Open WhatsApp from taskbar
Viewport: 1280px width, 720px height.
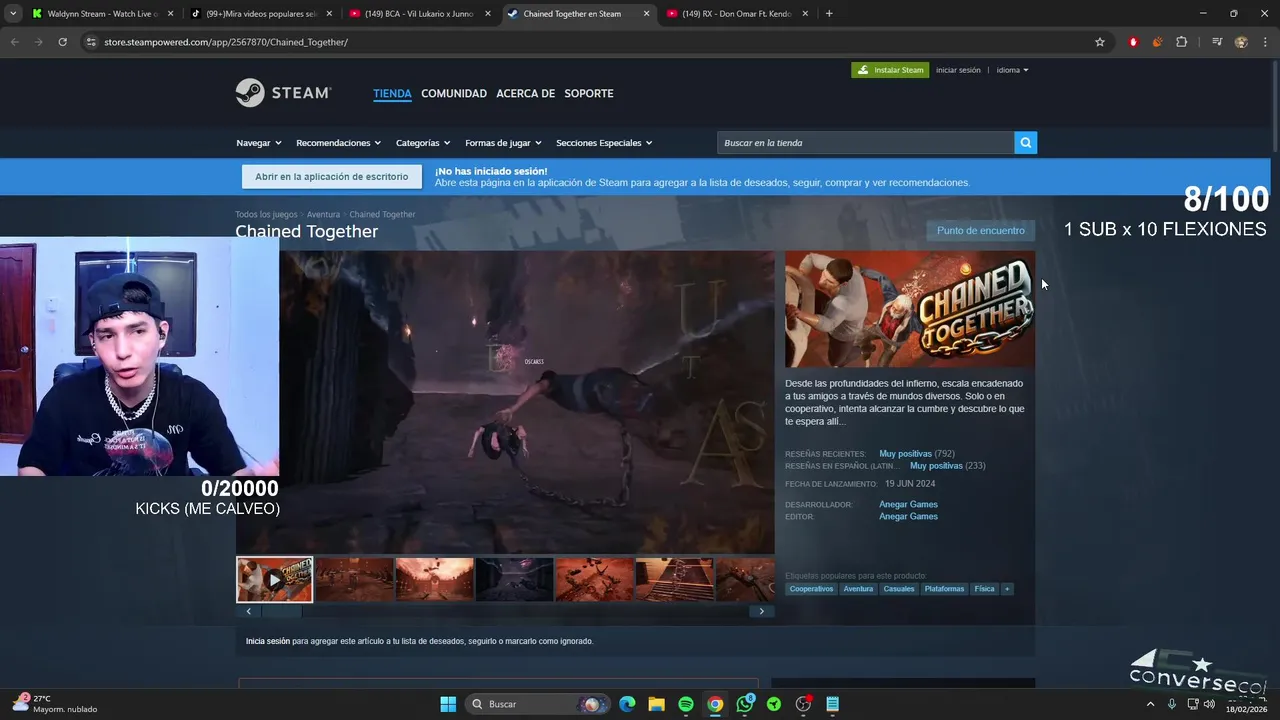(x=744, y=704)
